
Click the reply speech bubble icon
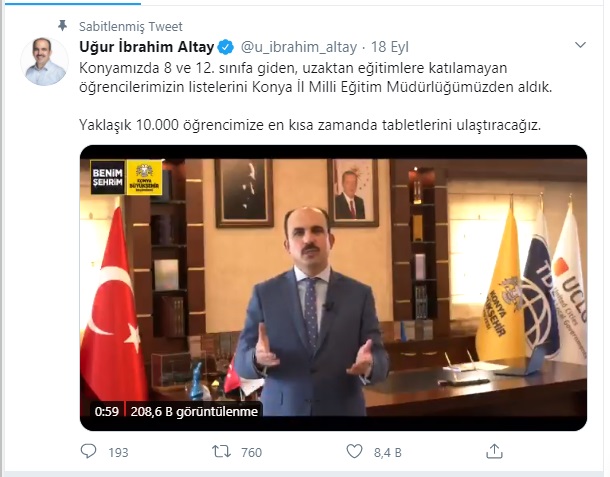tap(88, 451)
